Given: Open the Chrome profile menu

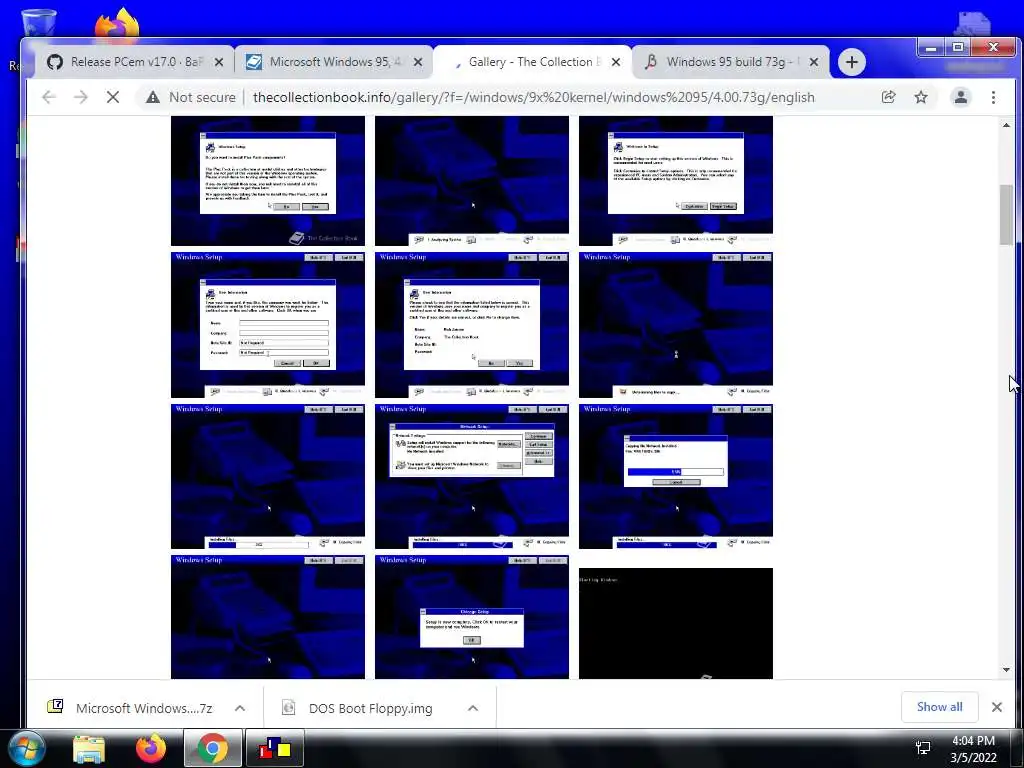Looking at the screenshot, I should (961, 97).
